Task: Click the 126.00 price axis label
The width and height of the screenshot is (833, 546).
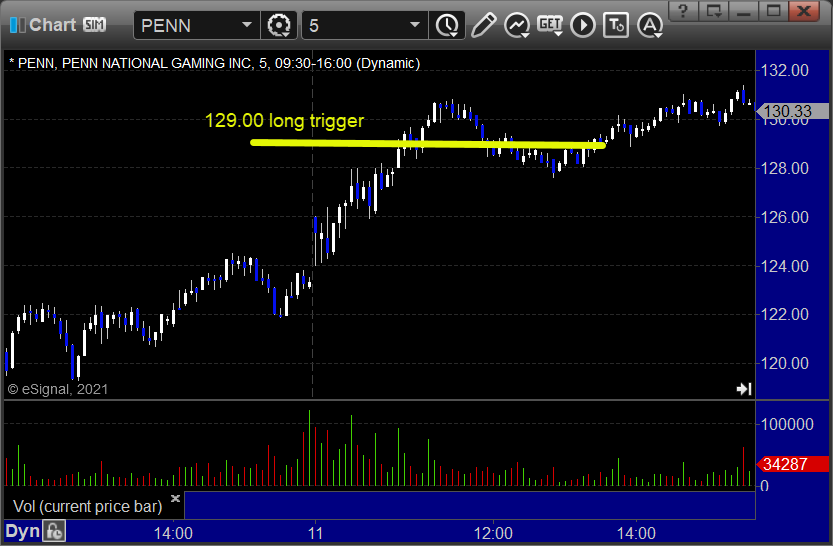Action: click(x=785, y=217)
